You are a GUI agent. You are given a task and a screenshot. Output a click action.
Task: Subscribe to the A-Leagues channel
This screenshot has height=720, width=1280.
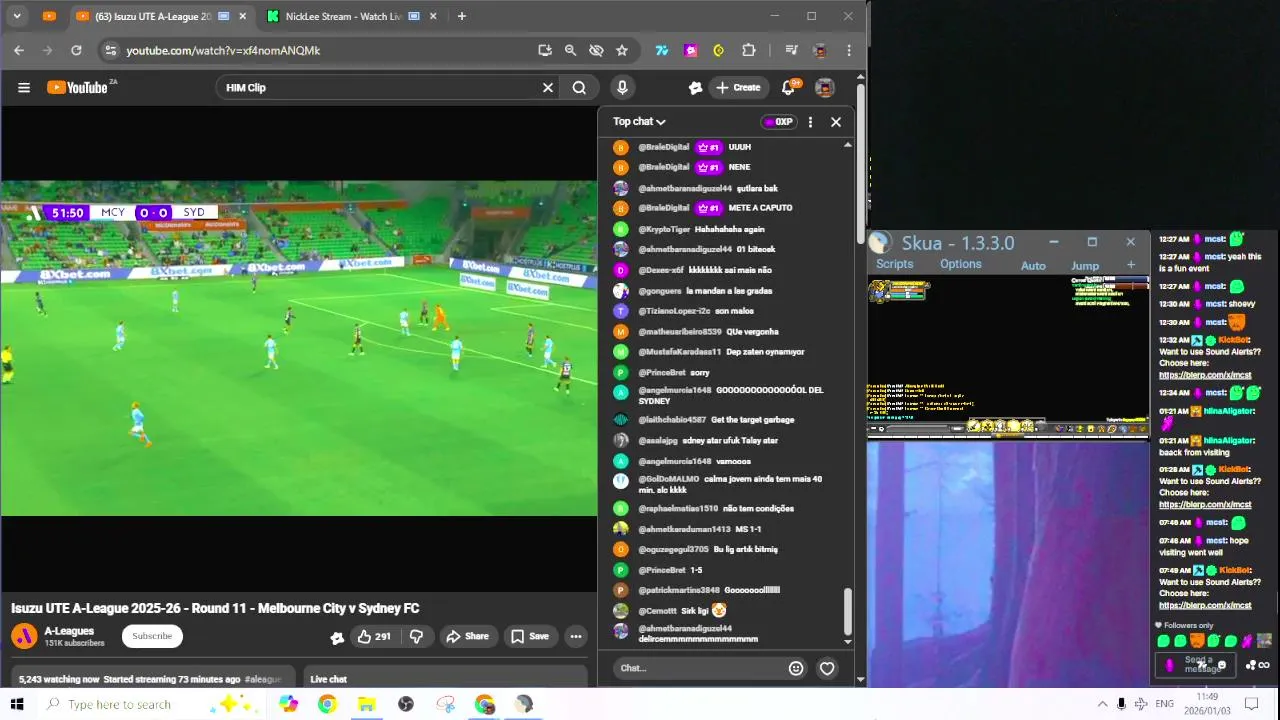152,636
